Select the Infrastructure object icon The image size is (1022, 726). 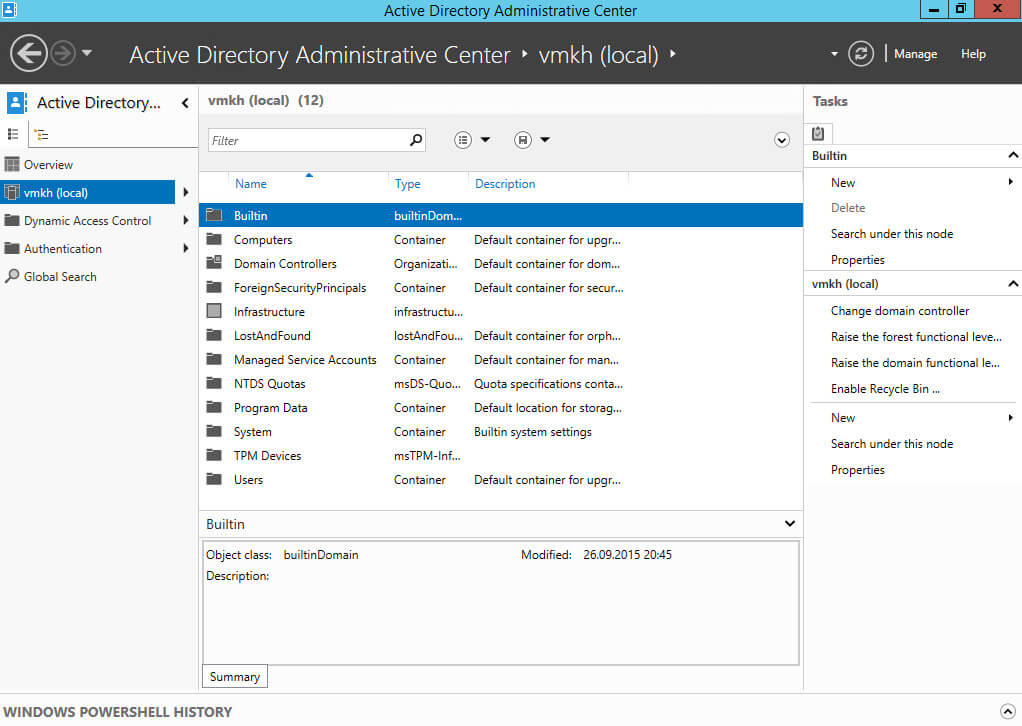214,311
